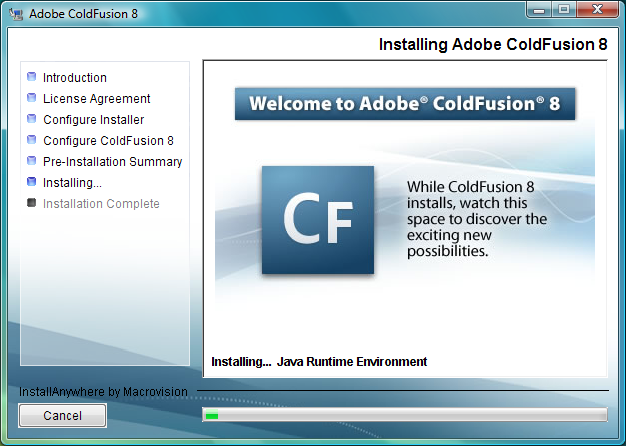Click the blue CF ColdFusion logo
The height and width of the screenshot is (446, 626).
click(317, 220)
